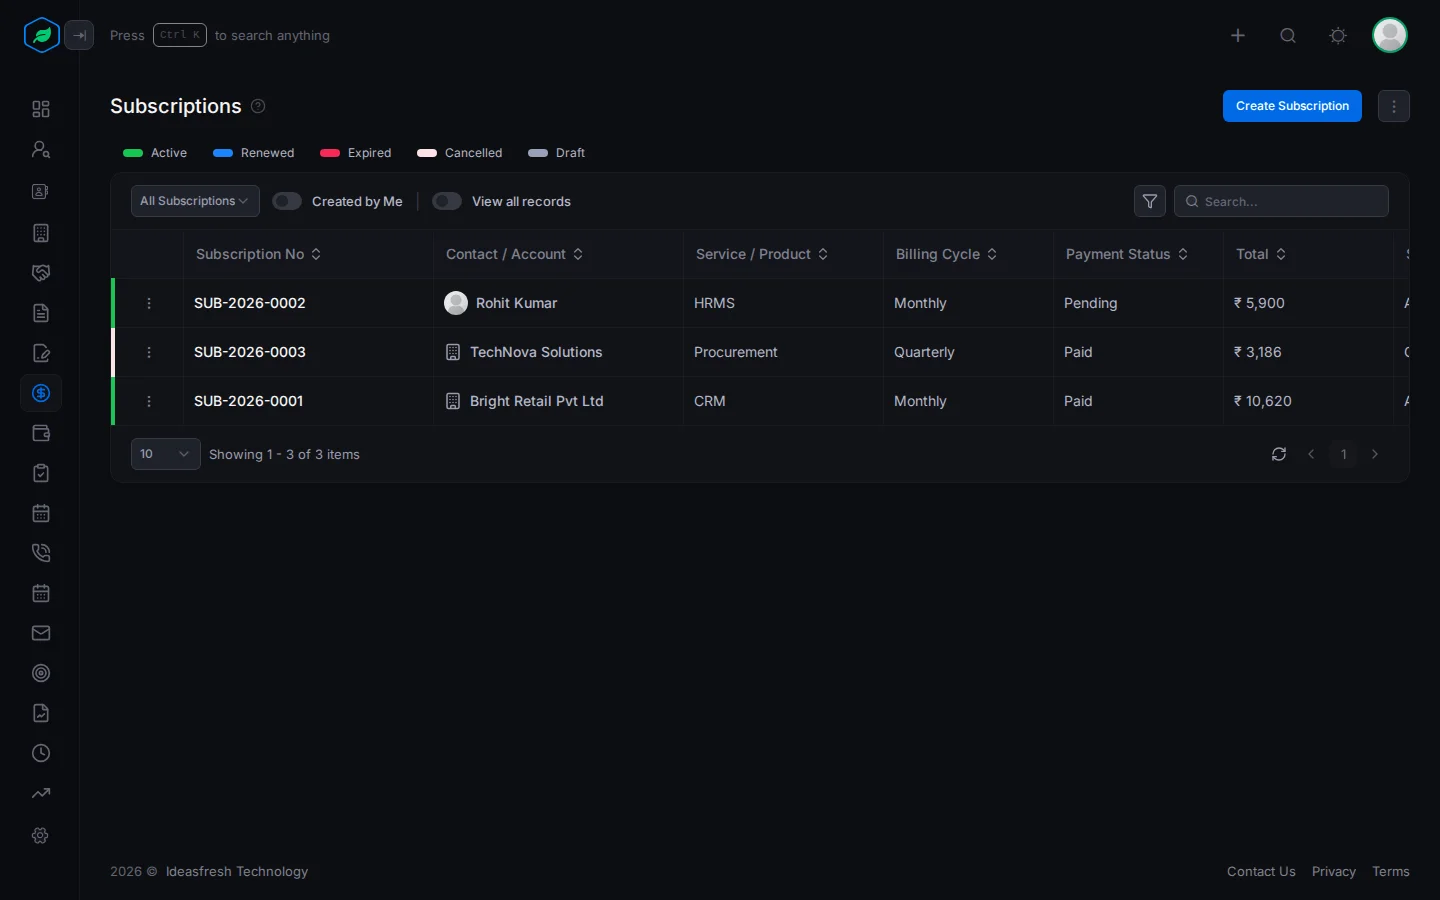Screen dimensions: 1440x900
Task: Open the building accounts icon in sidebar
Action: click(41, 233)
